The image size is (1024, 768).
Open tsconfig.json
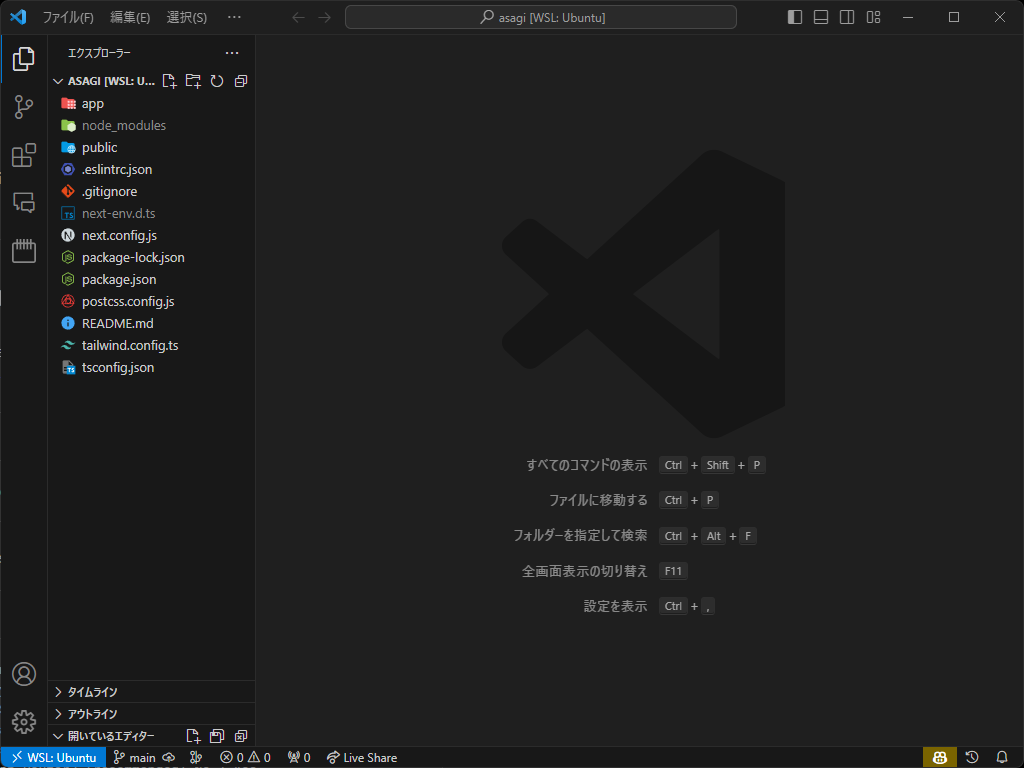coord(152,368)
